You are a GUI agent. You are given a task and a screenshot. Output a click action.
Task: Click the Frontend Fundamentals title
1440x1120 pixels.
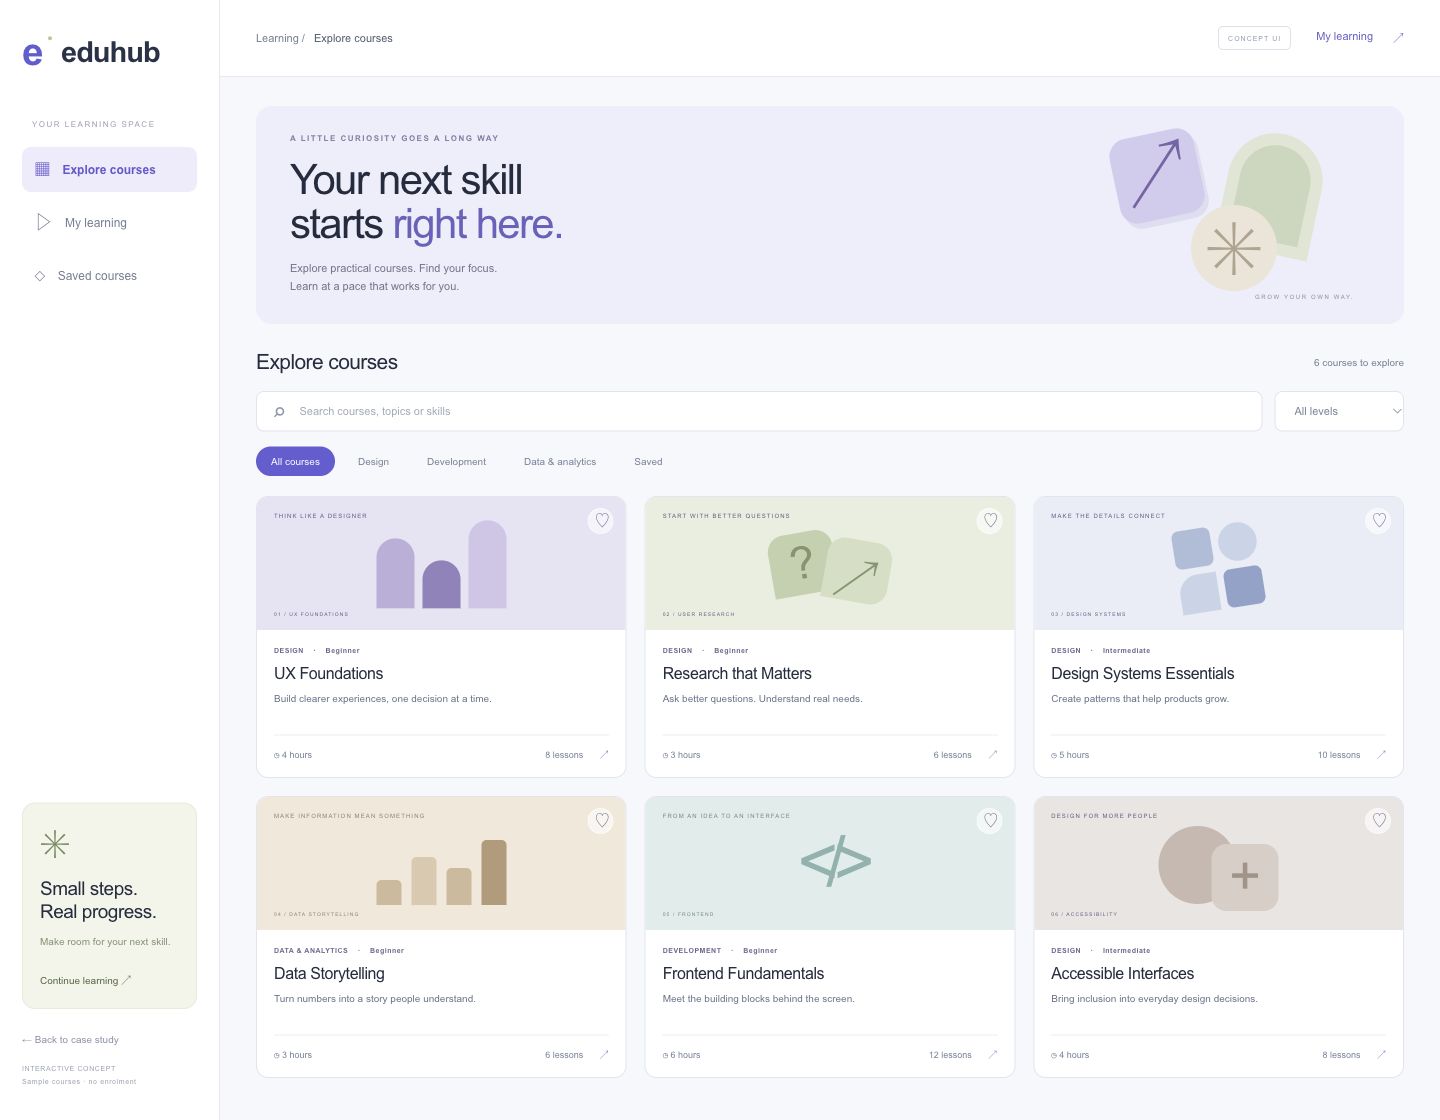click(x=743, y=974)
